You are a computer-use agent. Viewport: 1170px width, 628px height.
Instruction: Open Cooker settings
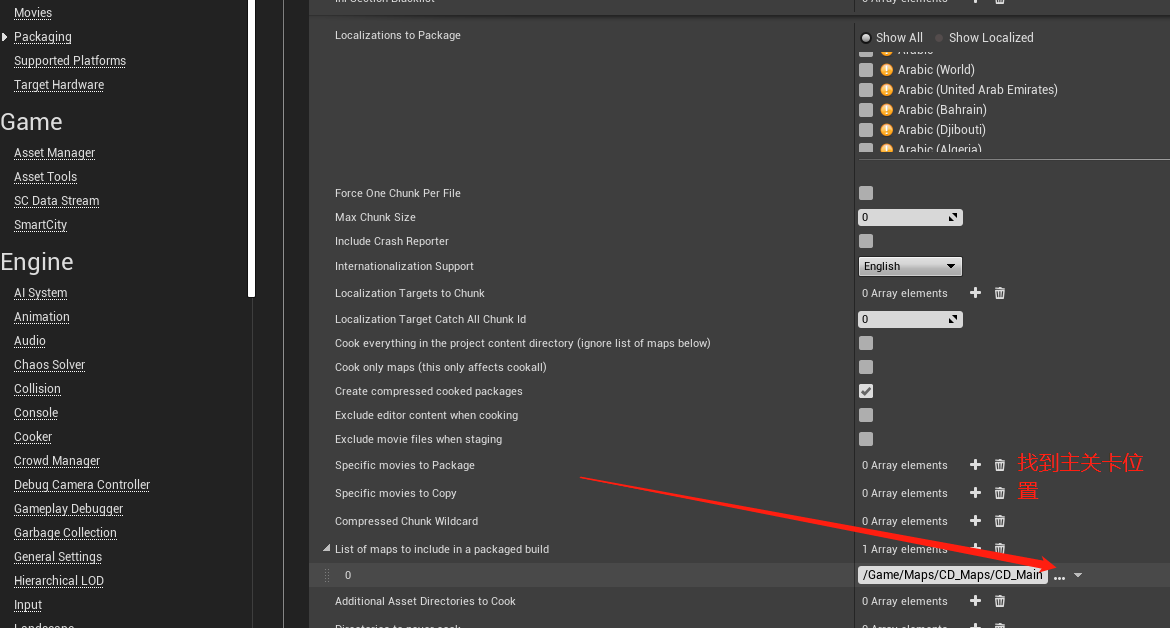click(x=33, y=436)
